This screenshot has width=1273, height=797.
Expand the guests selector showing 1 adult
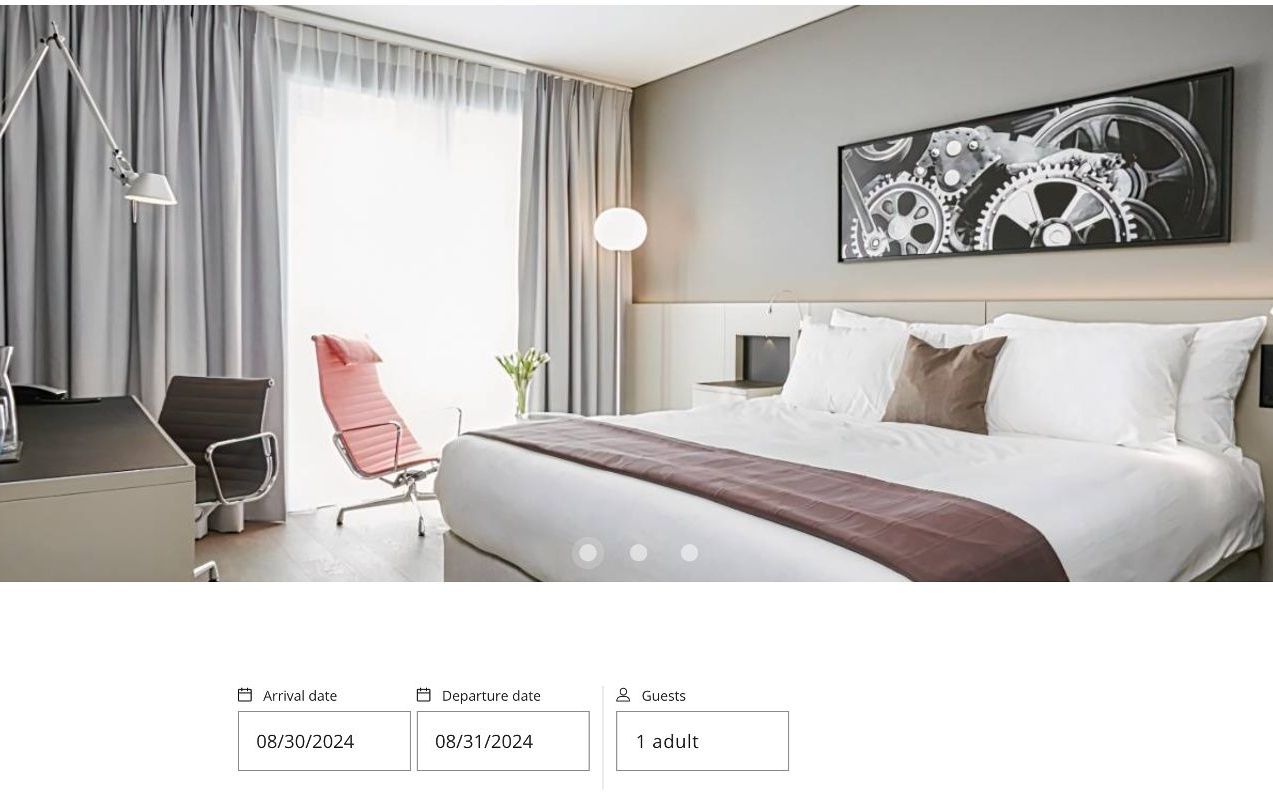coord(702,741)
